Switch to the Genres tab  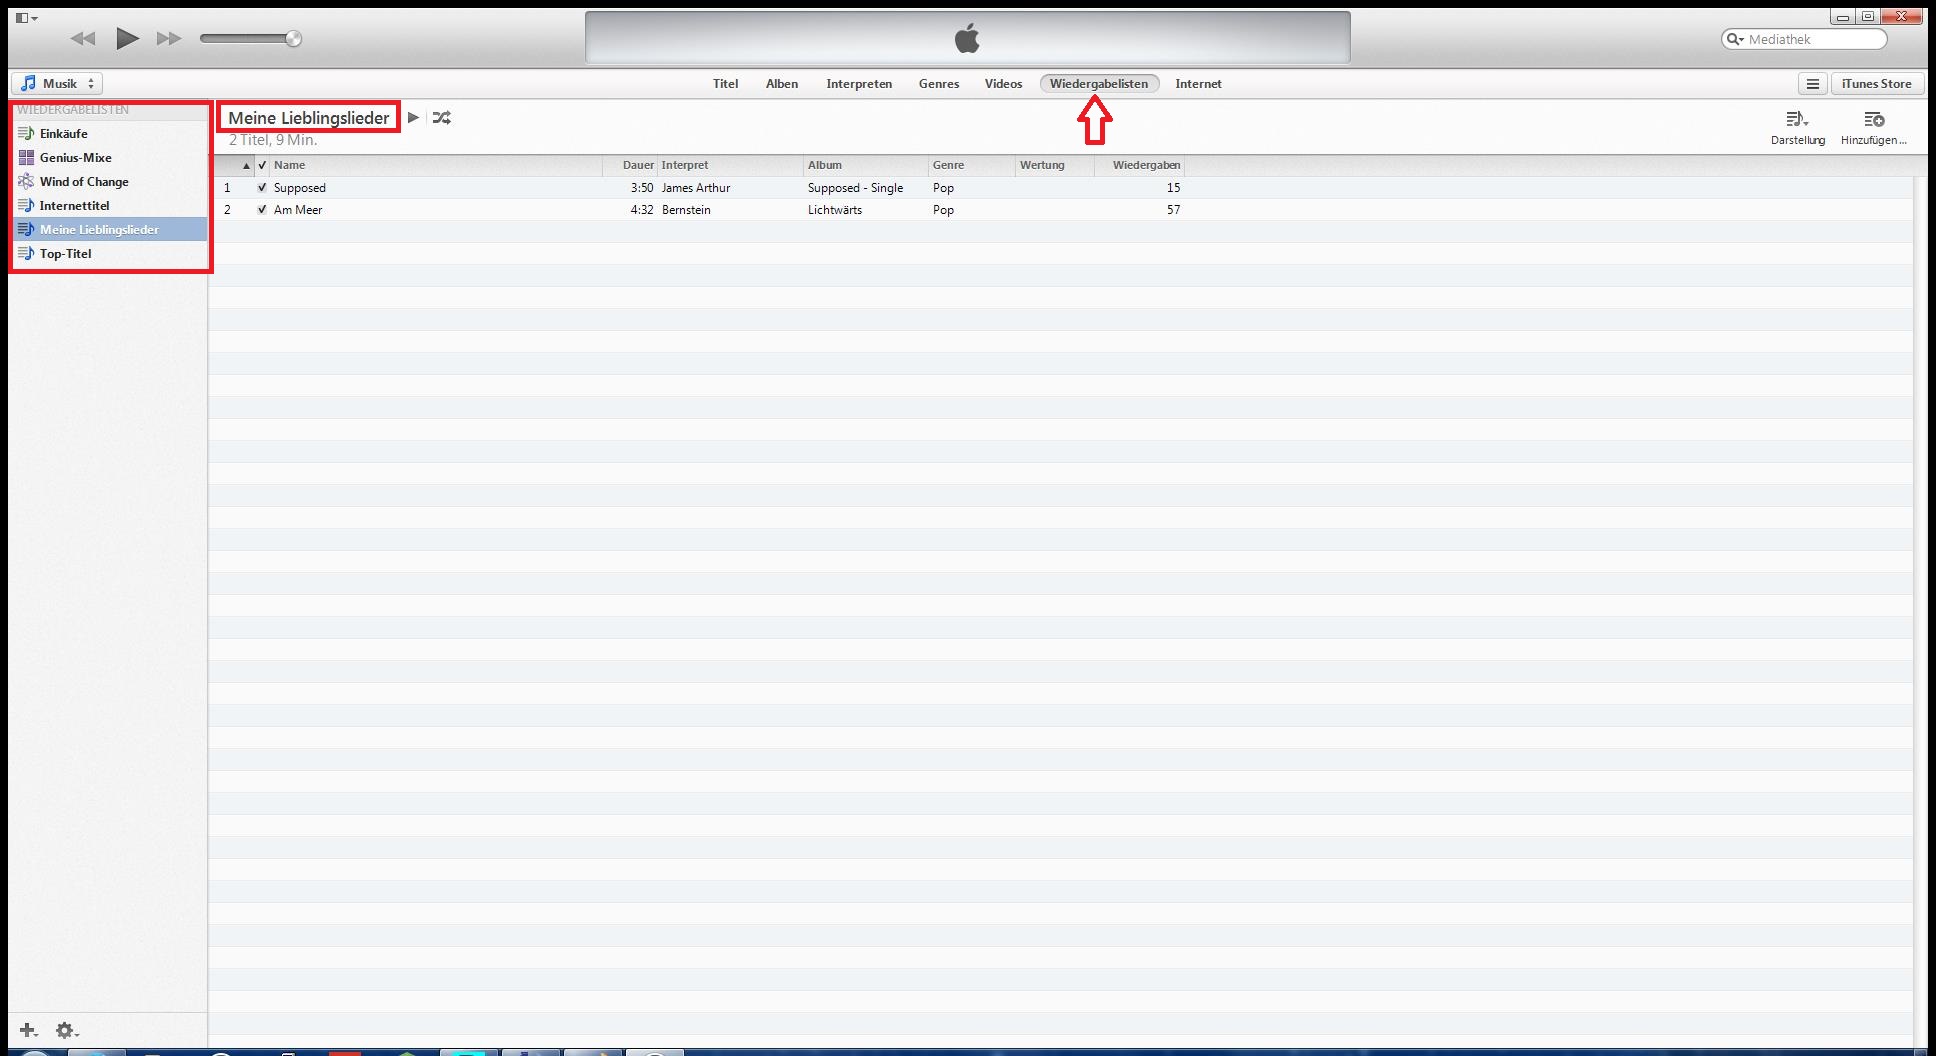pyautogui.click(x=939, y=84)
